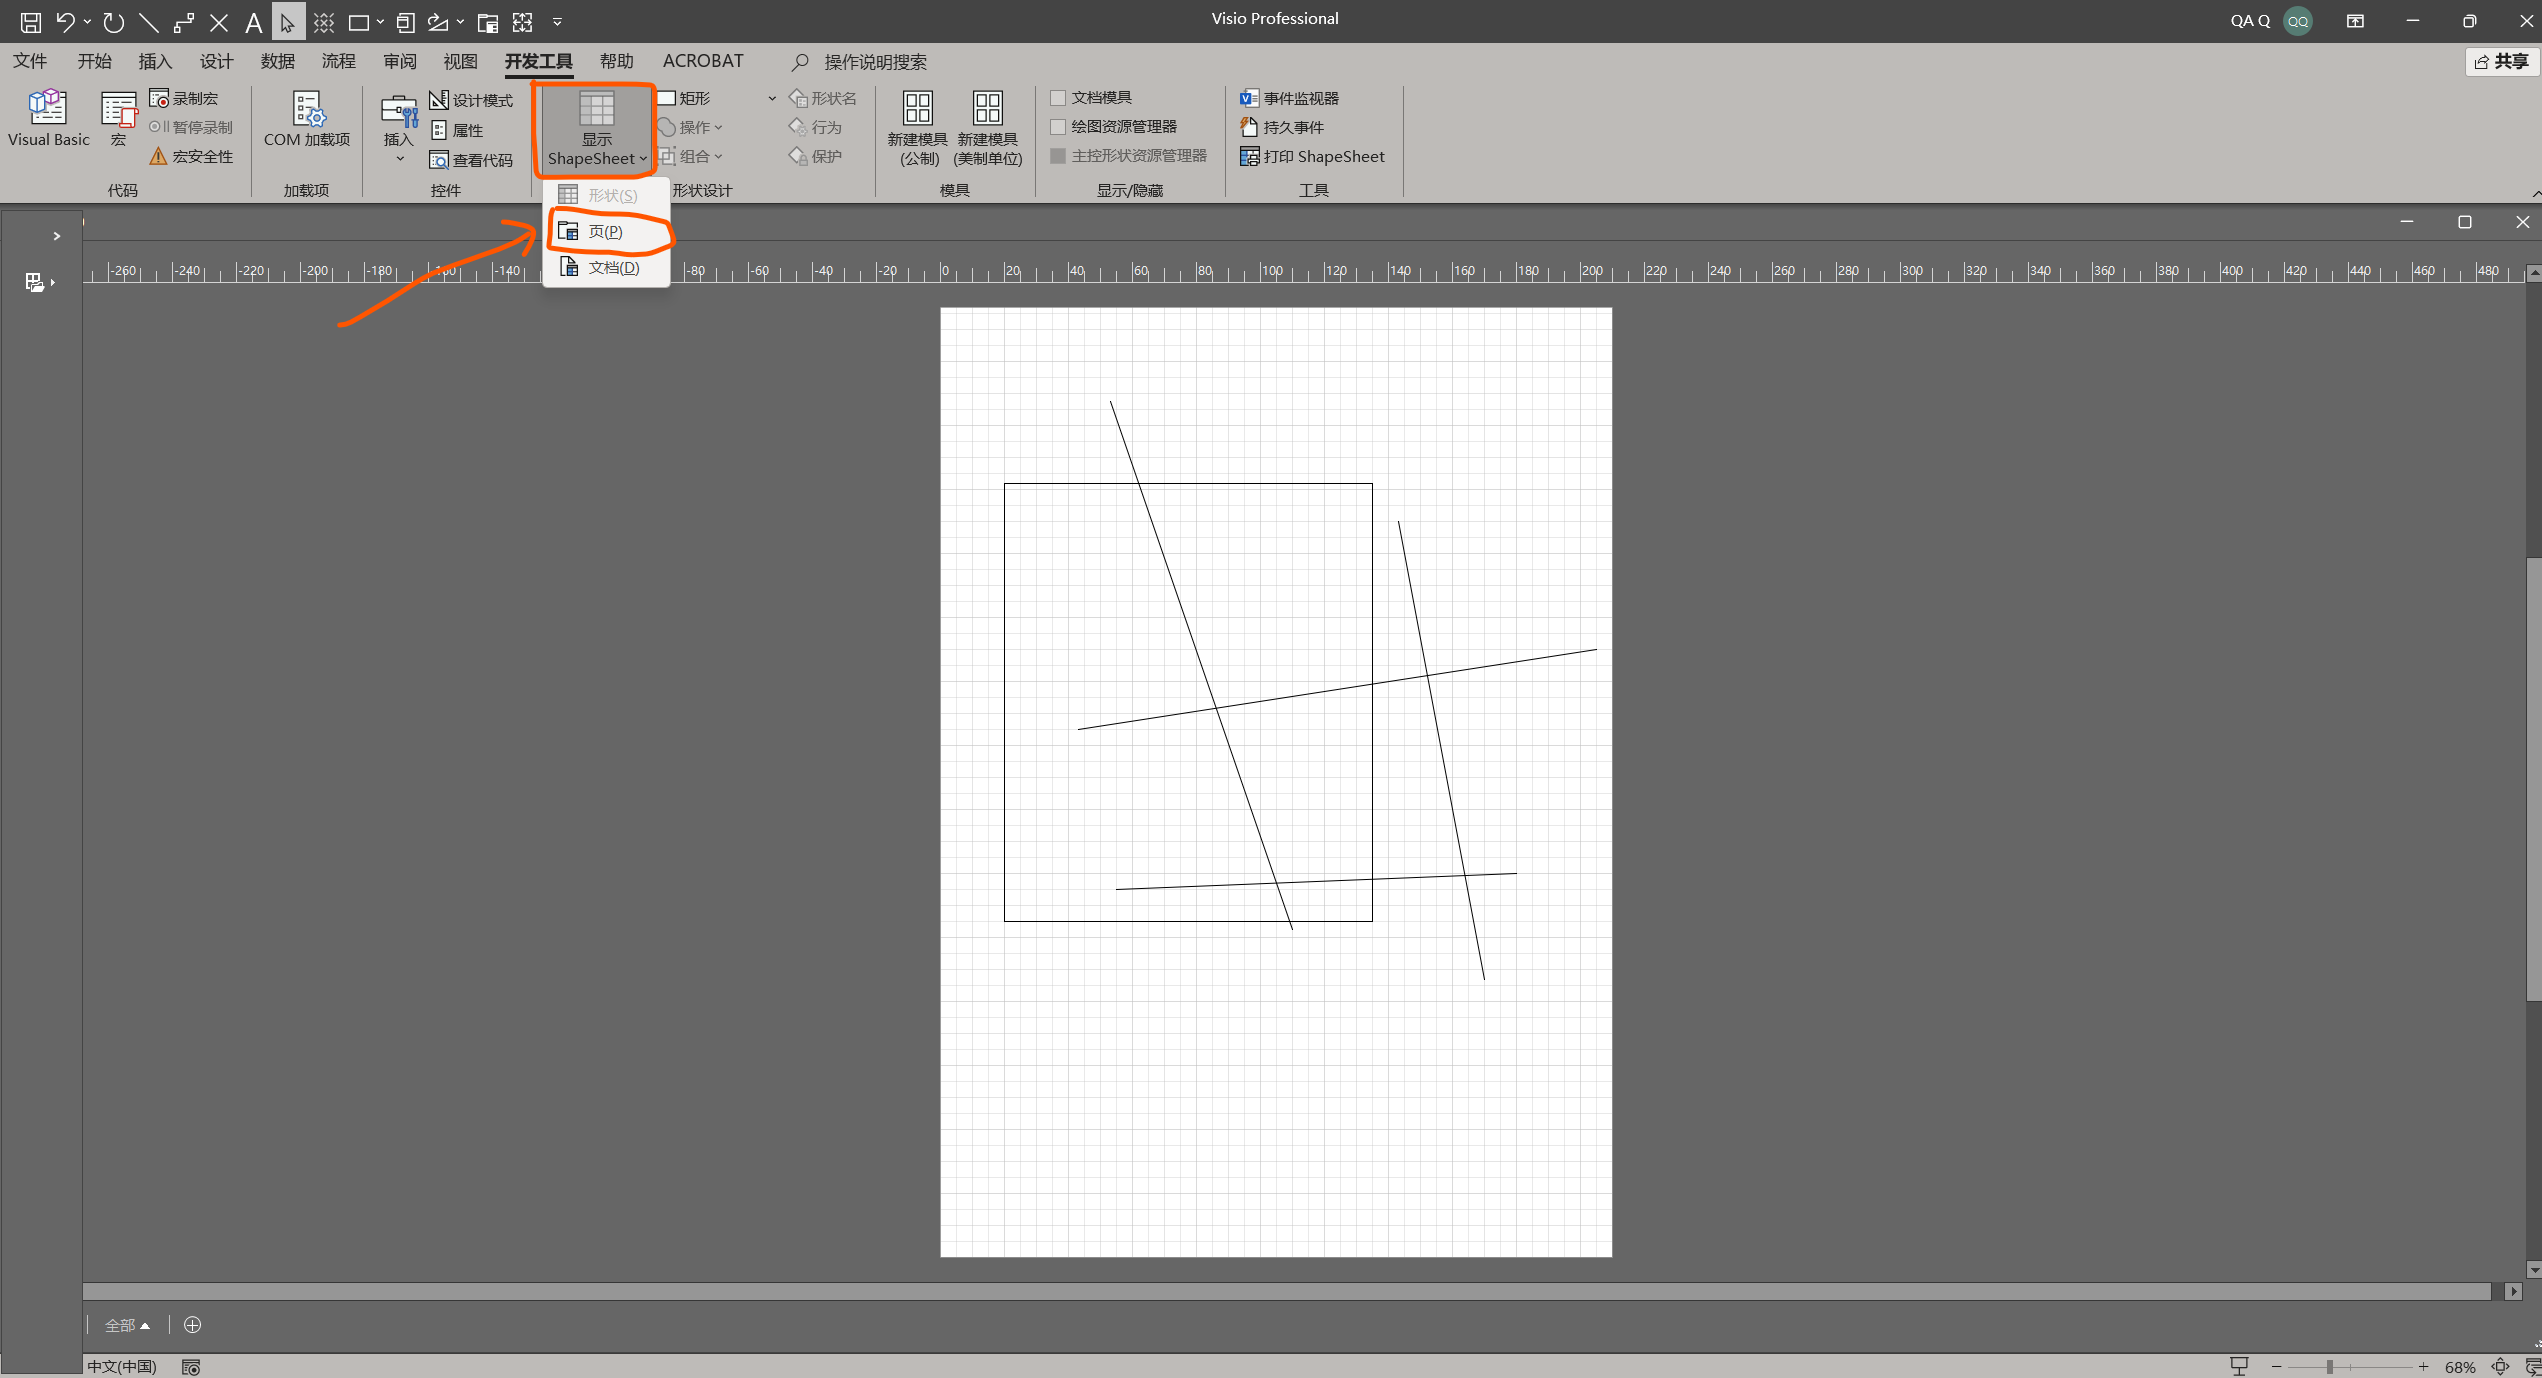The width and height of the screenshot is (2542, 1378).
Task: Toggle Master Explorer (主控形状资源管理器) checkbox
Action: click(1058, 156)
